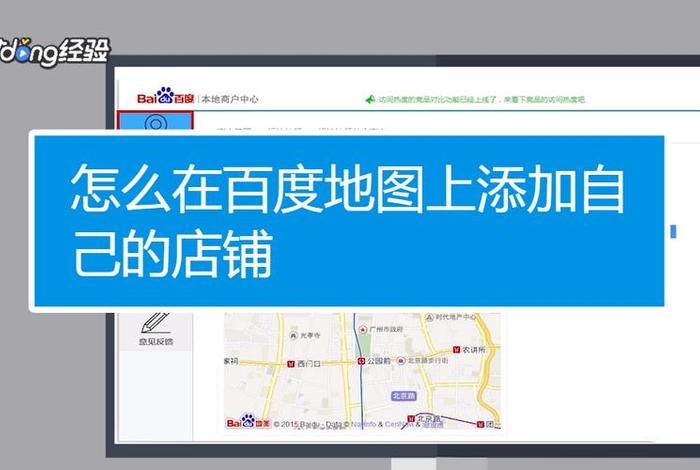Open the 本地商户中心 header title

pos(230,99)
